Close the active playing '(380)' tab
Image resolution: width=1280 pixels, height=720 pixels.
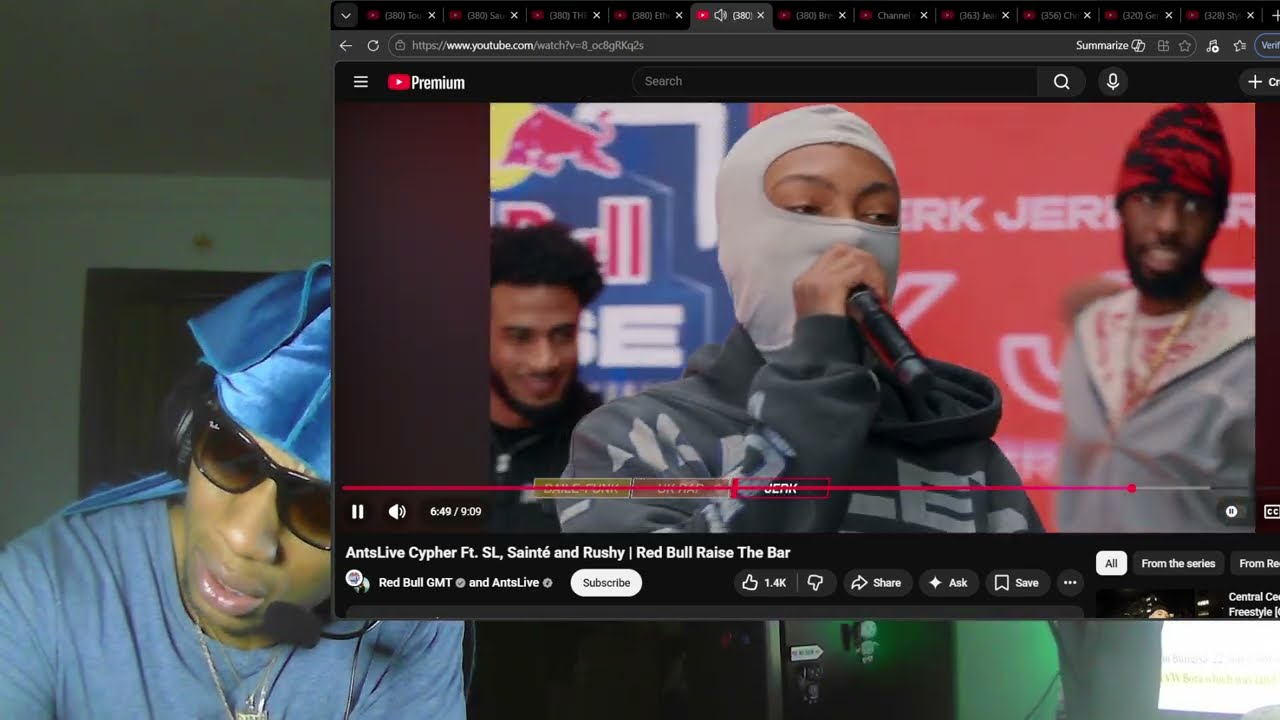pos(760,15)
